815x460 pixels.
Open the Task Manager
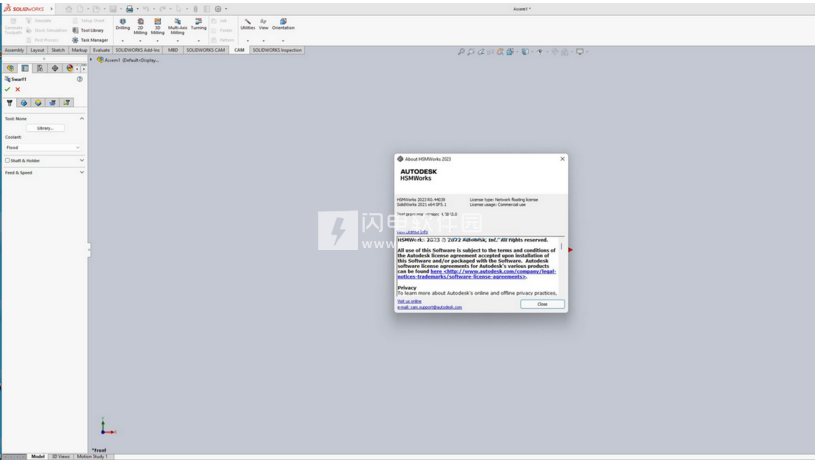click(90, 40)
